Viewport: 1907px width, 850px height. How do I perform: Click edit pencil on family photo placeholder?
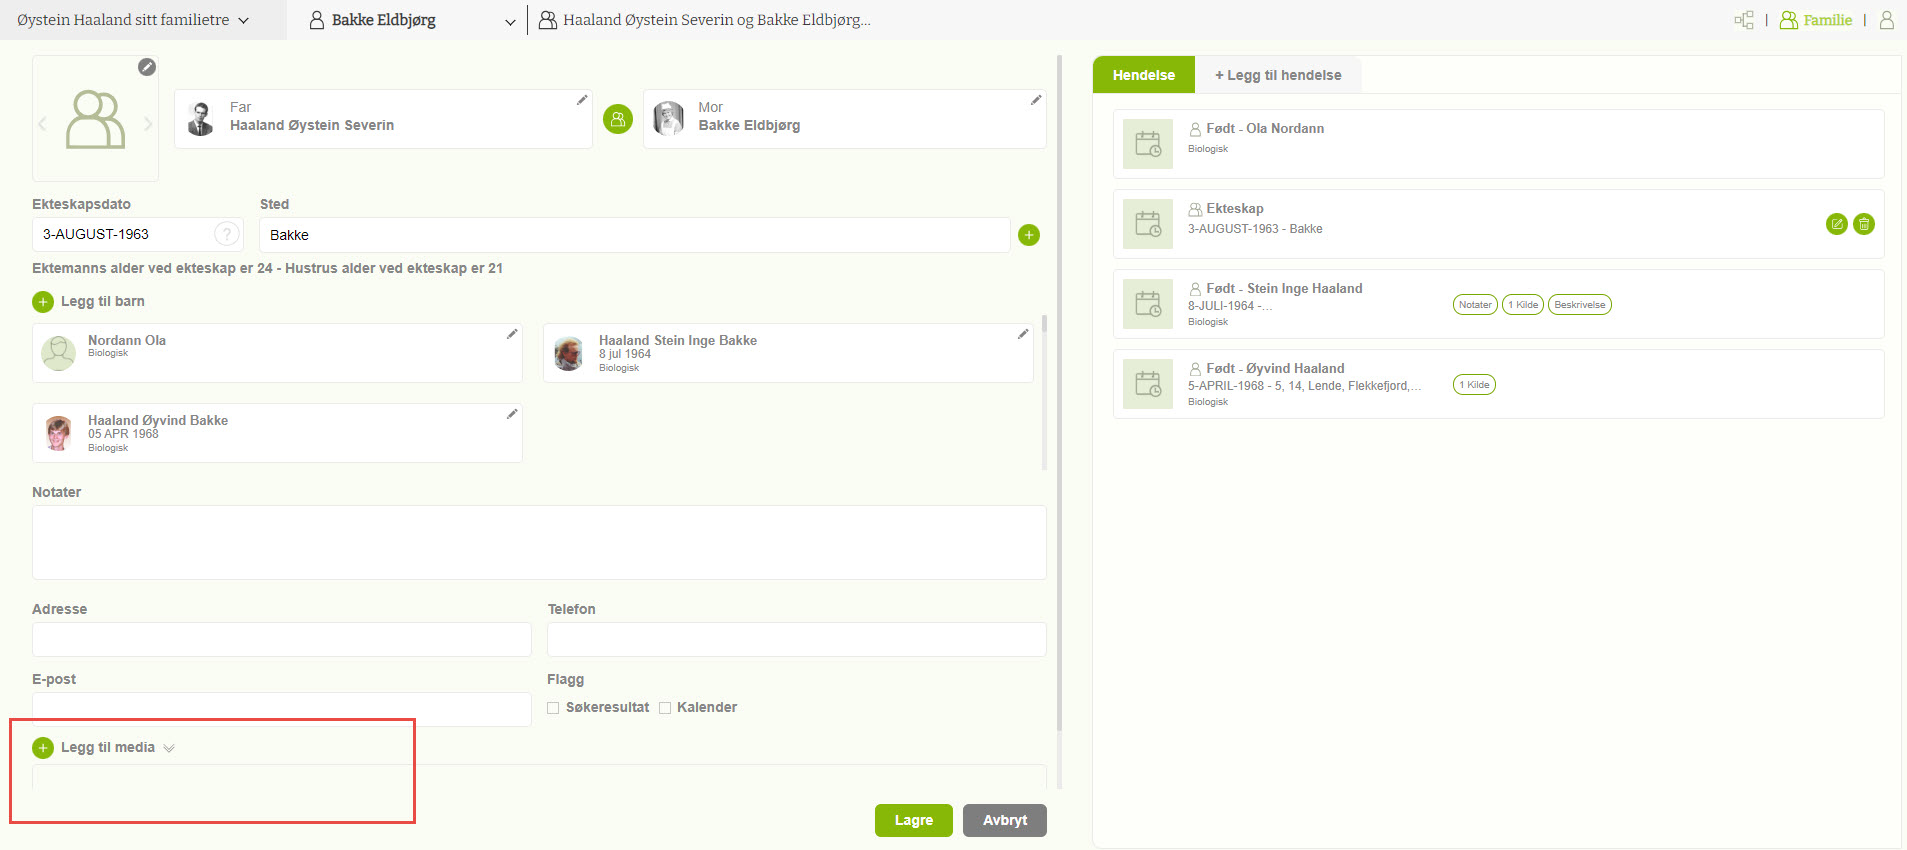(x=147, y=67)
